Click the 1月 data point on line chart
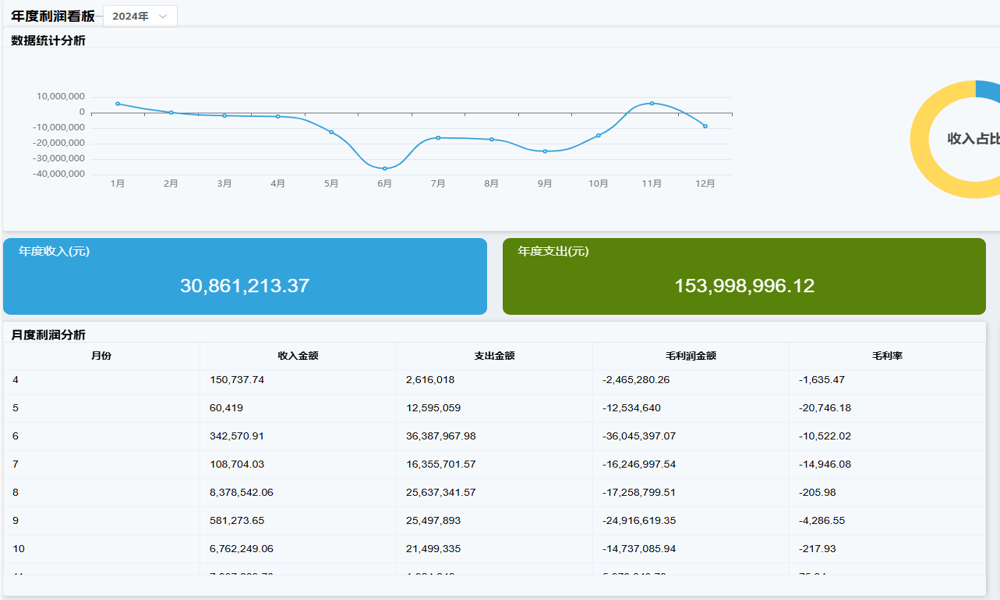This screenshot has width=1000, height=600. click(x=118, y=104)
